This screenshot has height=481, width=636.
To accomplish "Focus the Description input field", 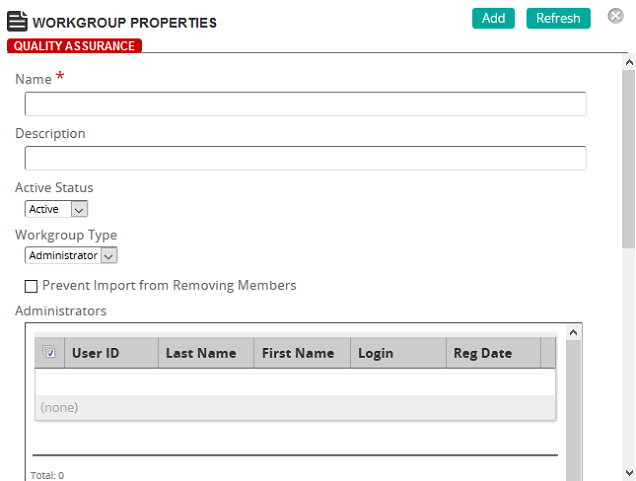I will pos(305,158).
